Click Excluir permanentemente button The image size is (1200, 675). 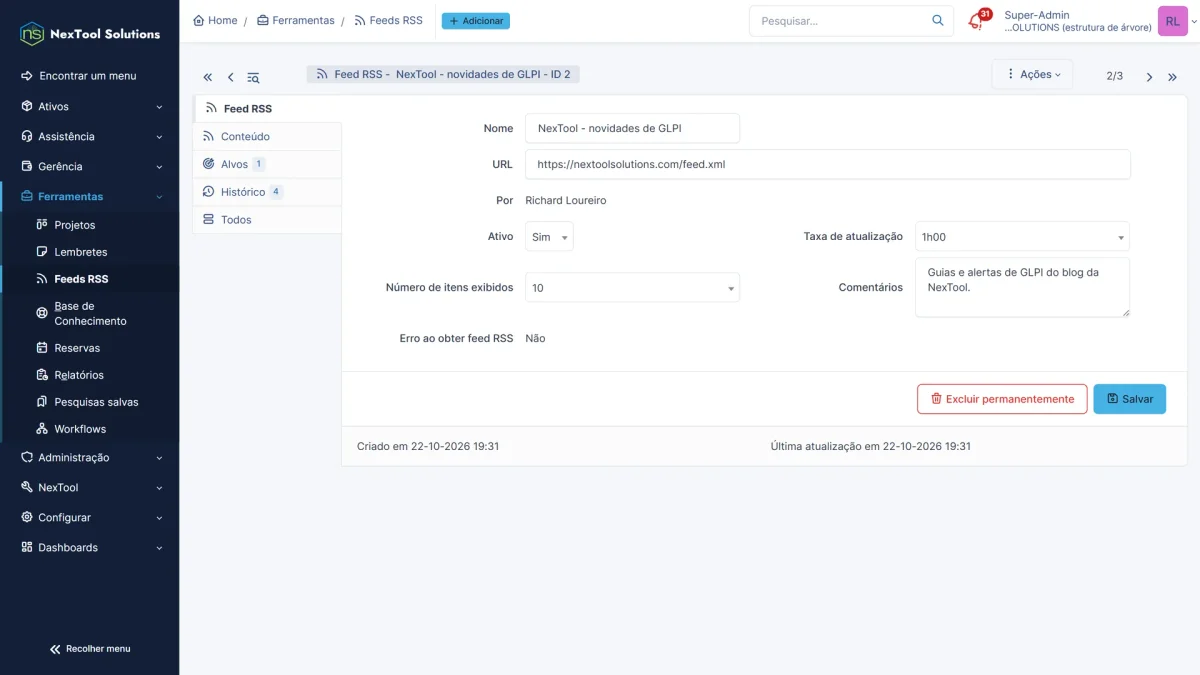(x=1002, y=399)
